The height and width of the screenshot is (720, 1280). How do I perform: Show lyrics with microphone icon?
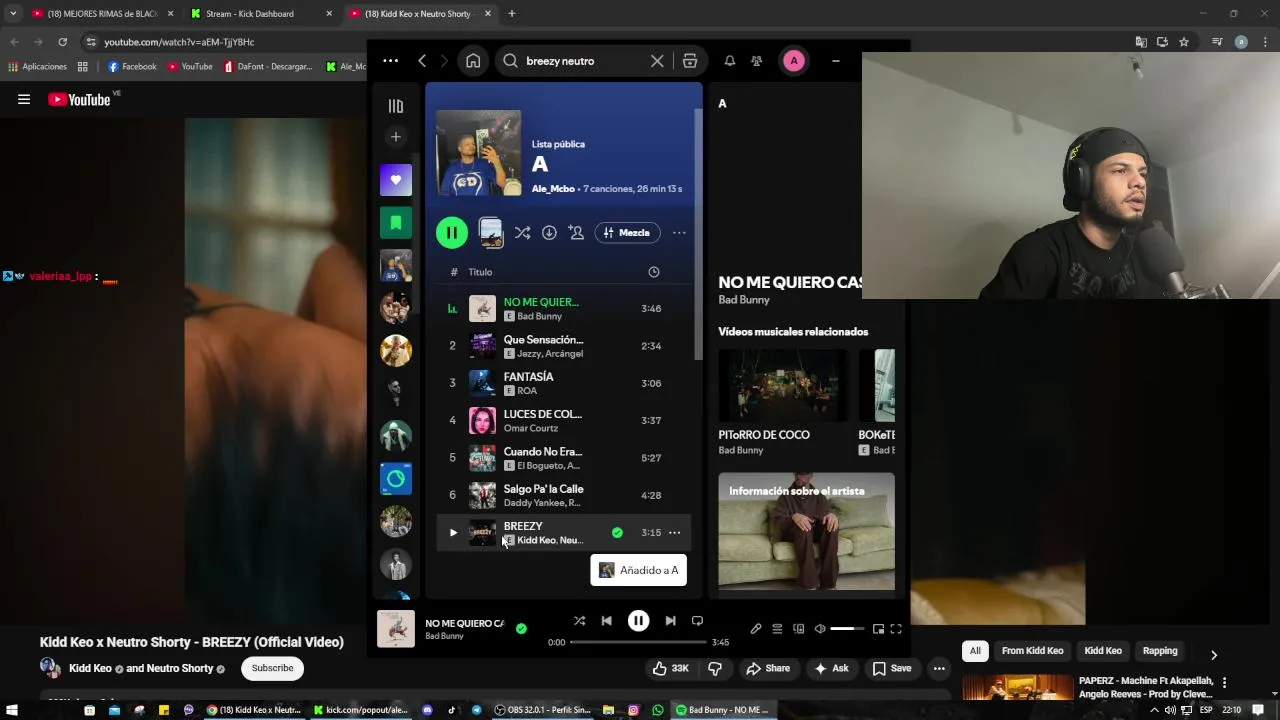(756, 629)
